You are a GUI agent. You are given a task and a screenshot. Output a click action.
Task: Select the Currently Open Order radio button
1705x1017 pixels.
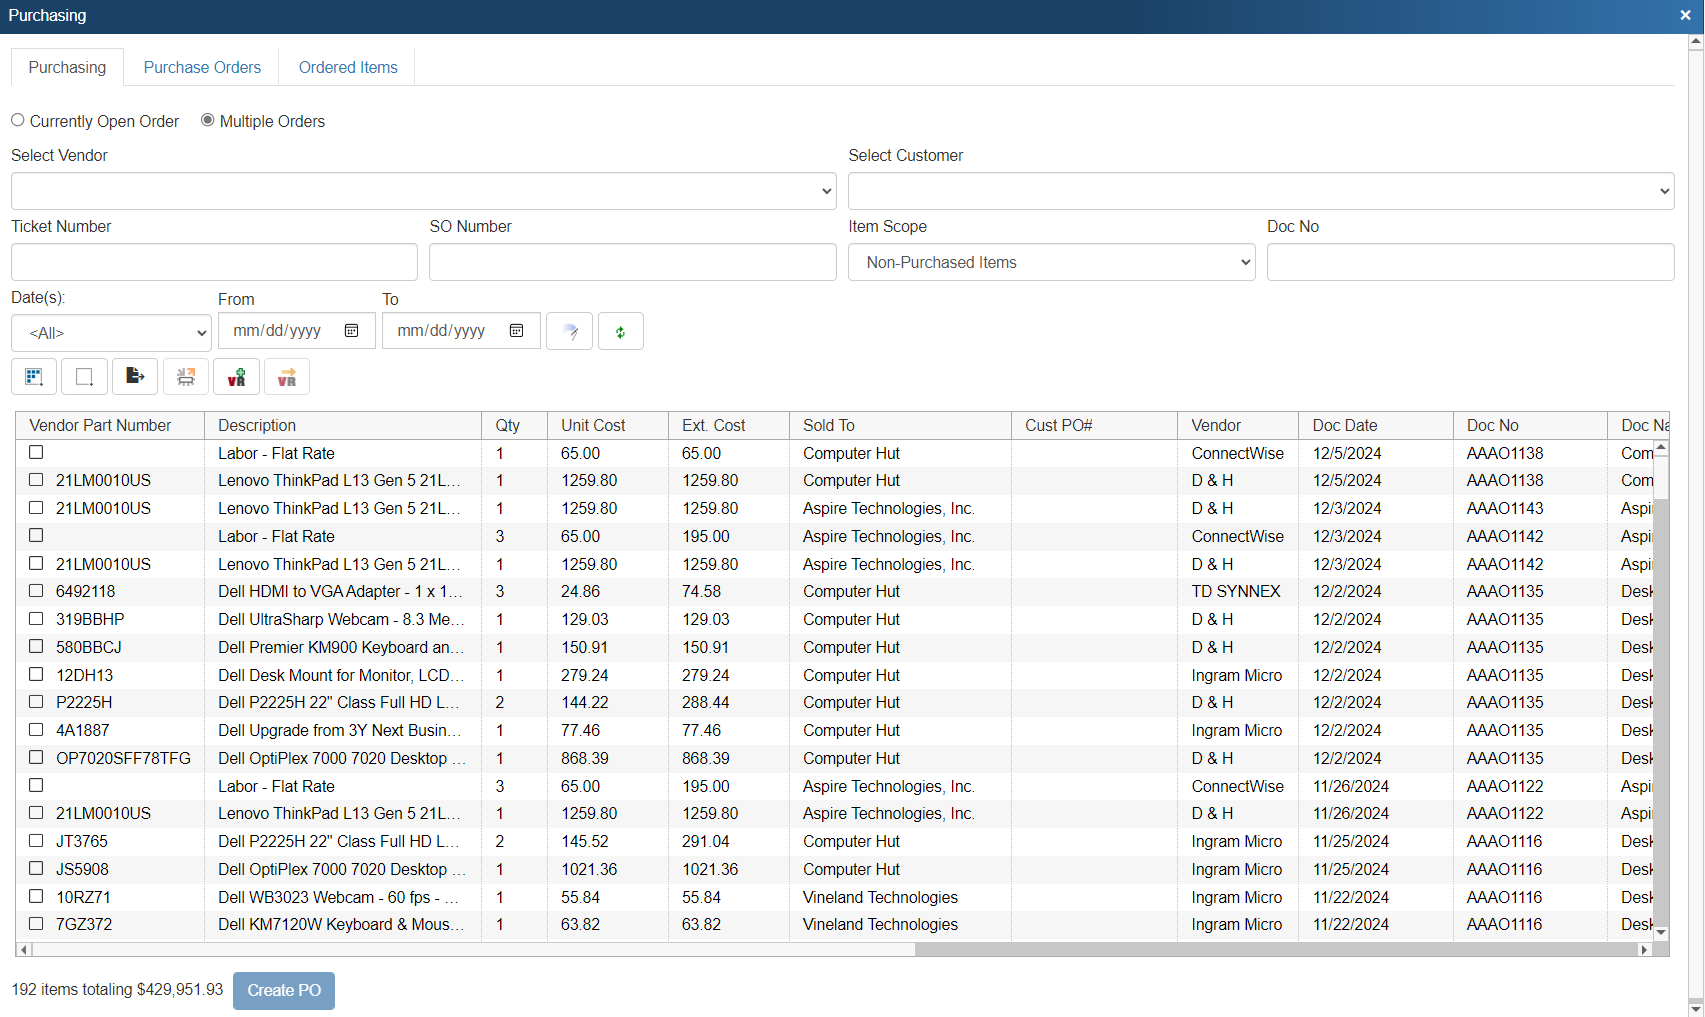(x=18, y=120)
